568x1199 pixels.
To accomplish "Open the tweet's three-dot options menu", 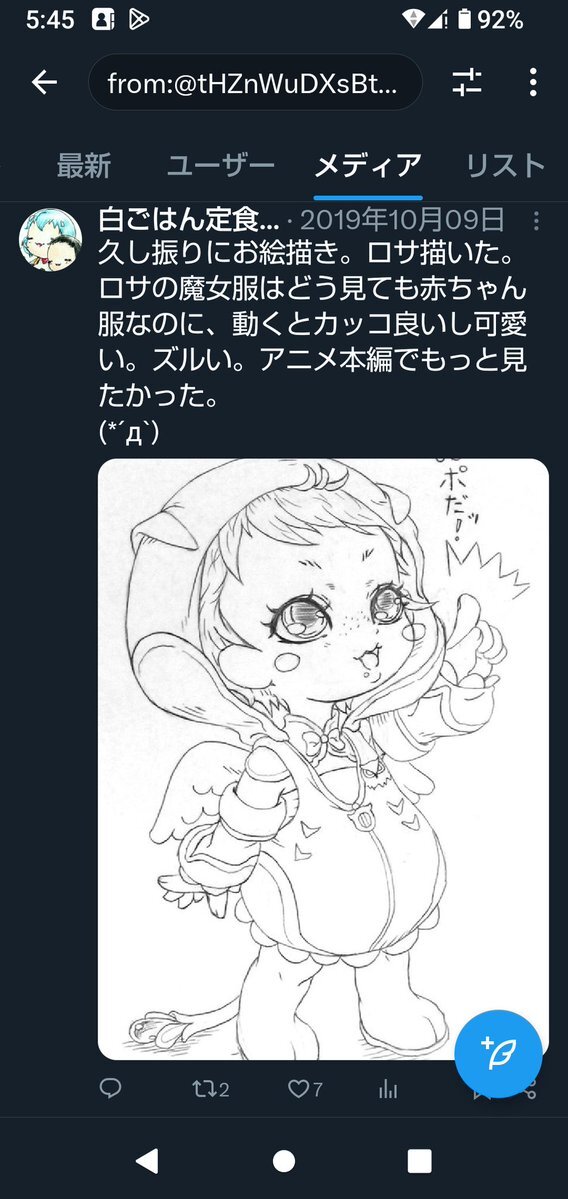I will click(536, 221).
